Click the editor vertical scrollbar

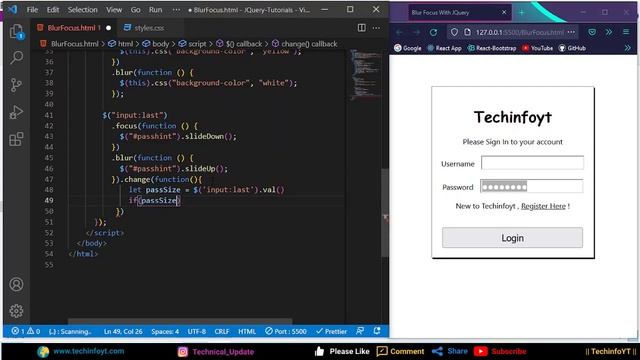pyautogui.click(x=385, y=212)
